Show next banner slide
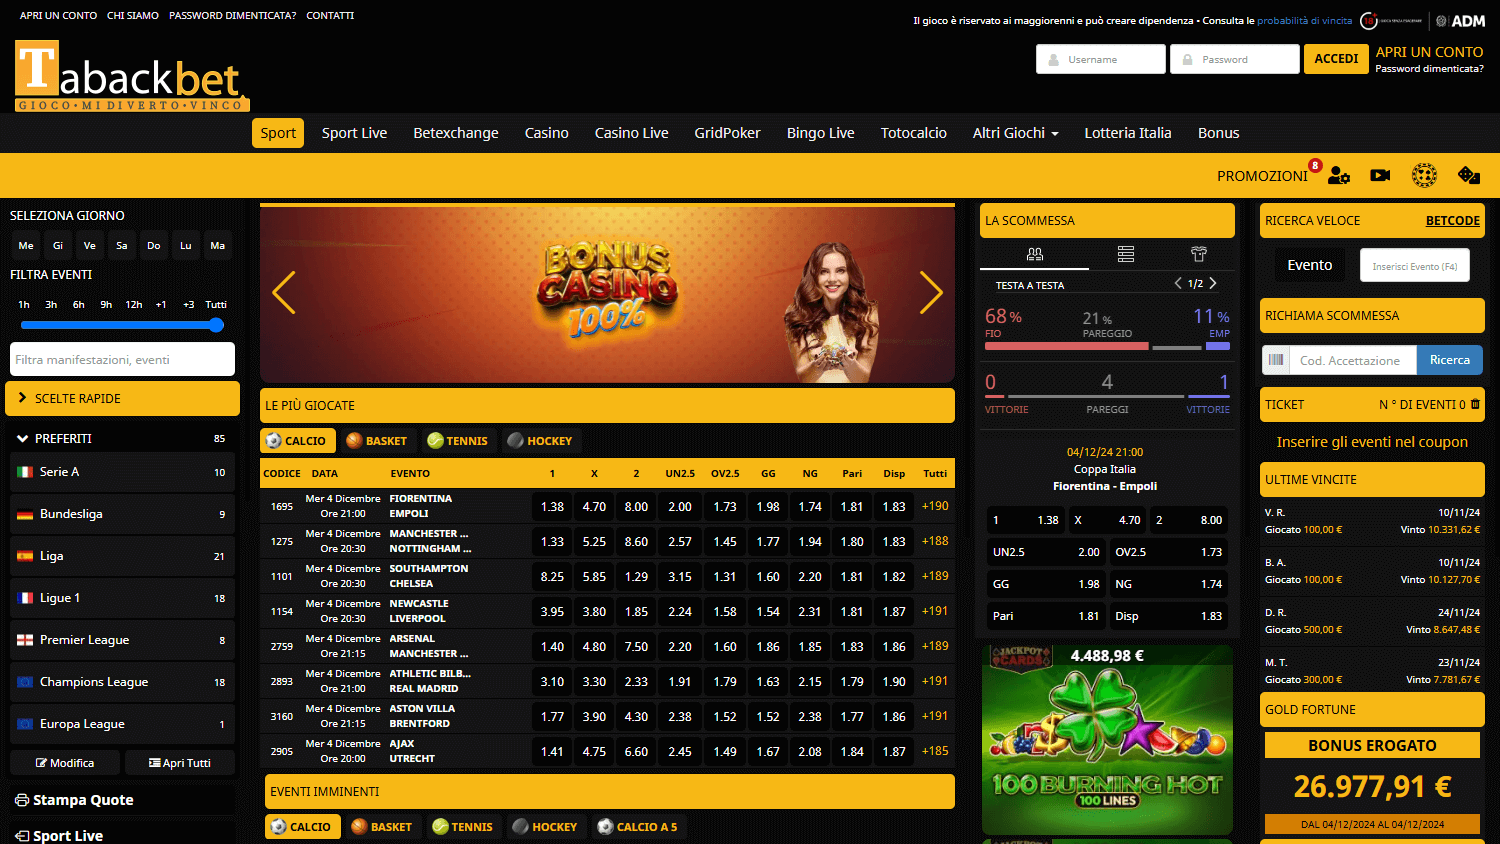1500x844 pixels. pyautogui.click(x=931, y=293)
